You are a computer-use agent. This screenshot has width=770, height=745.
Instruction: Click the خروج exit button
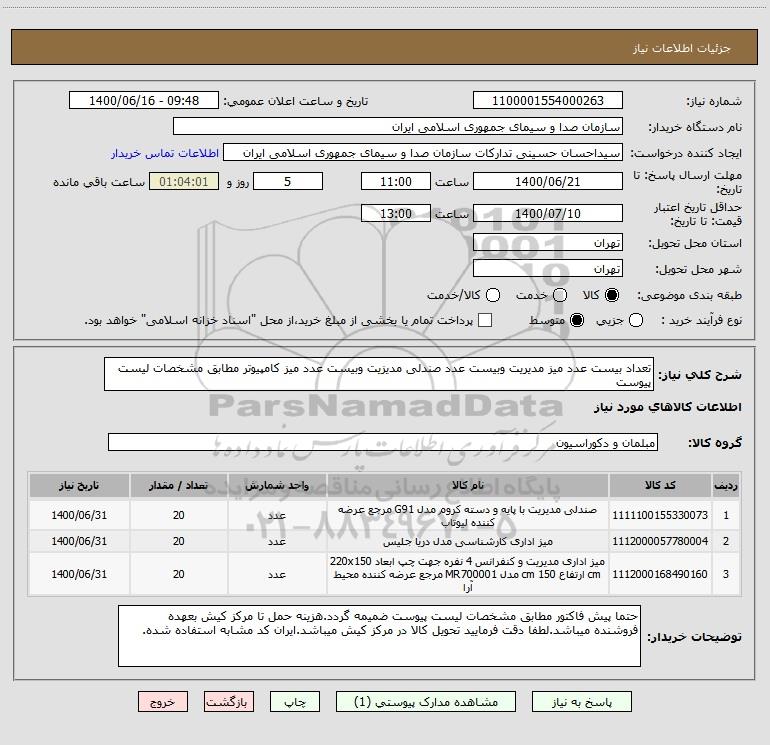tap(163, 702)
